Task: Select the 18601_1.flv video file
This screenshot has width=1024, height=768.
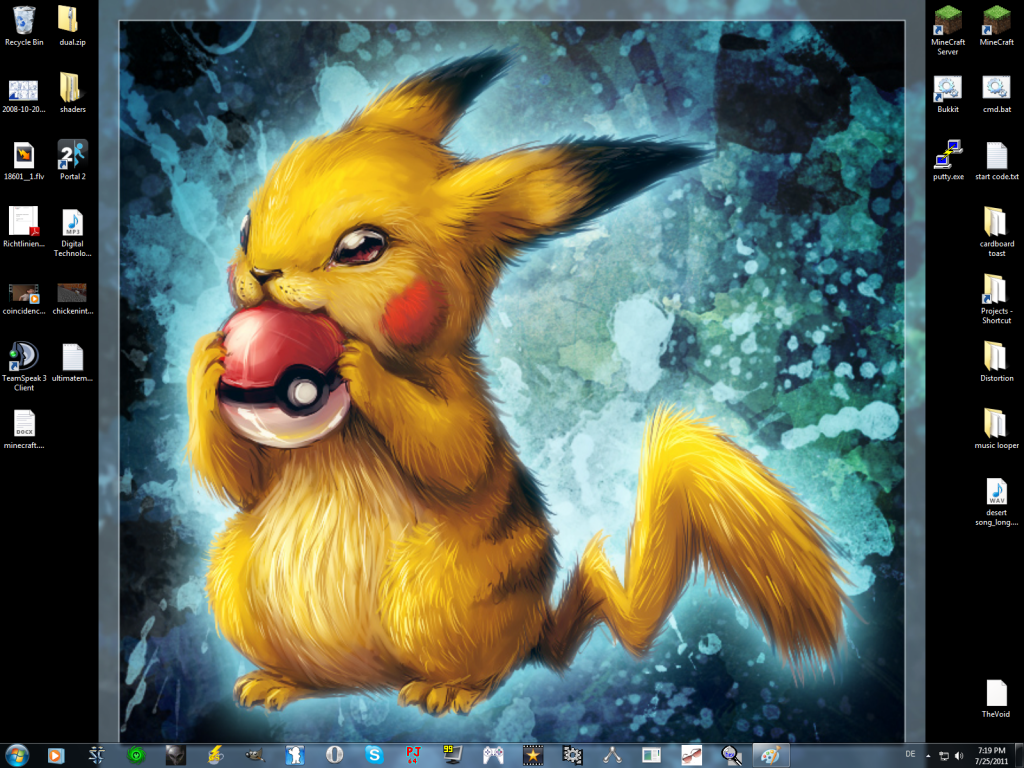Action: pyautogui.click(x=24, y=160)
